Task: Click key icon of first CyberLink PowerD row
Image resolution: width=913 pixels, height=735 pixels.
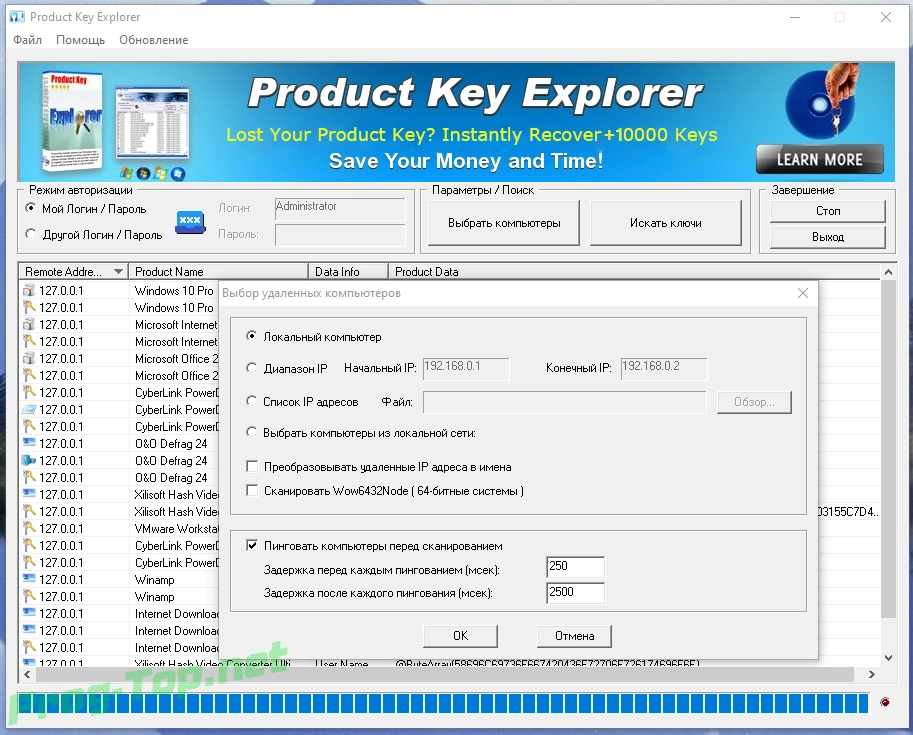Action: point(29,392)
